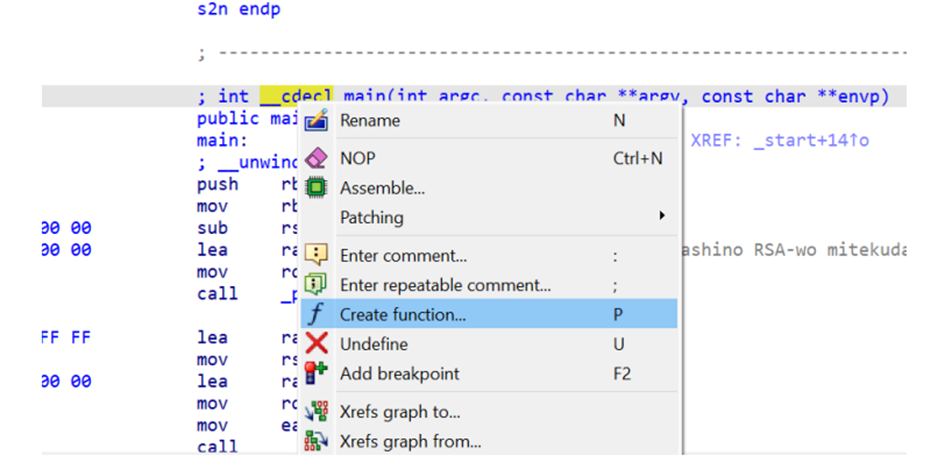Click the s2n endp line
The width and height of the screenshot is (945, 470).
(x=239, y=10)
